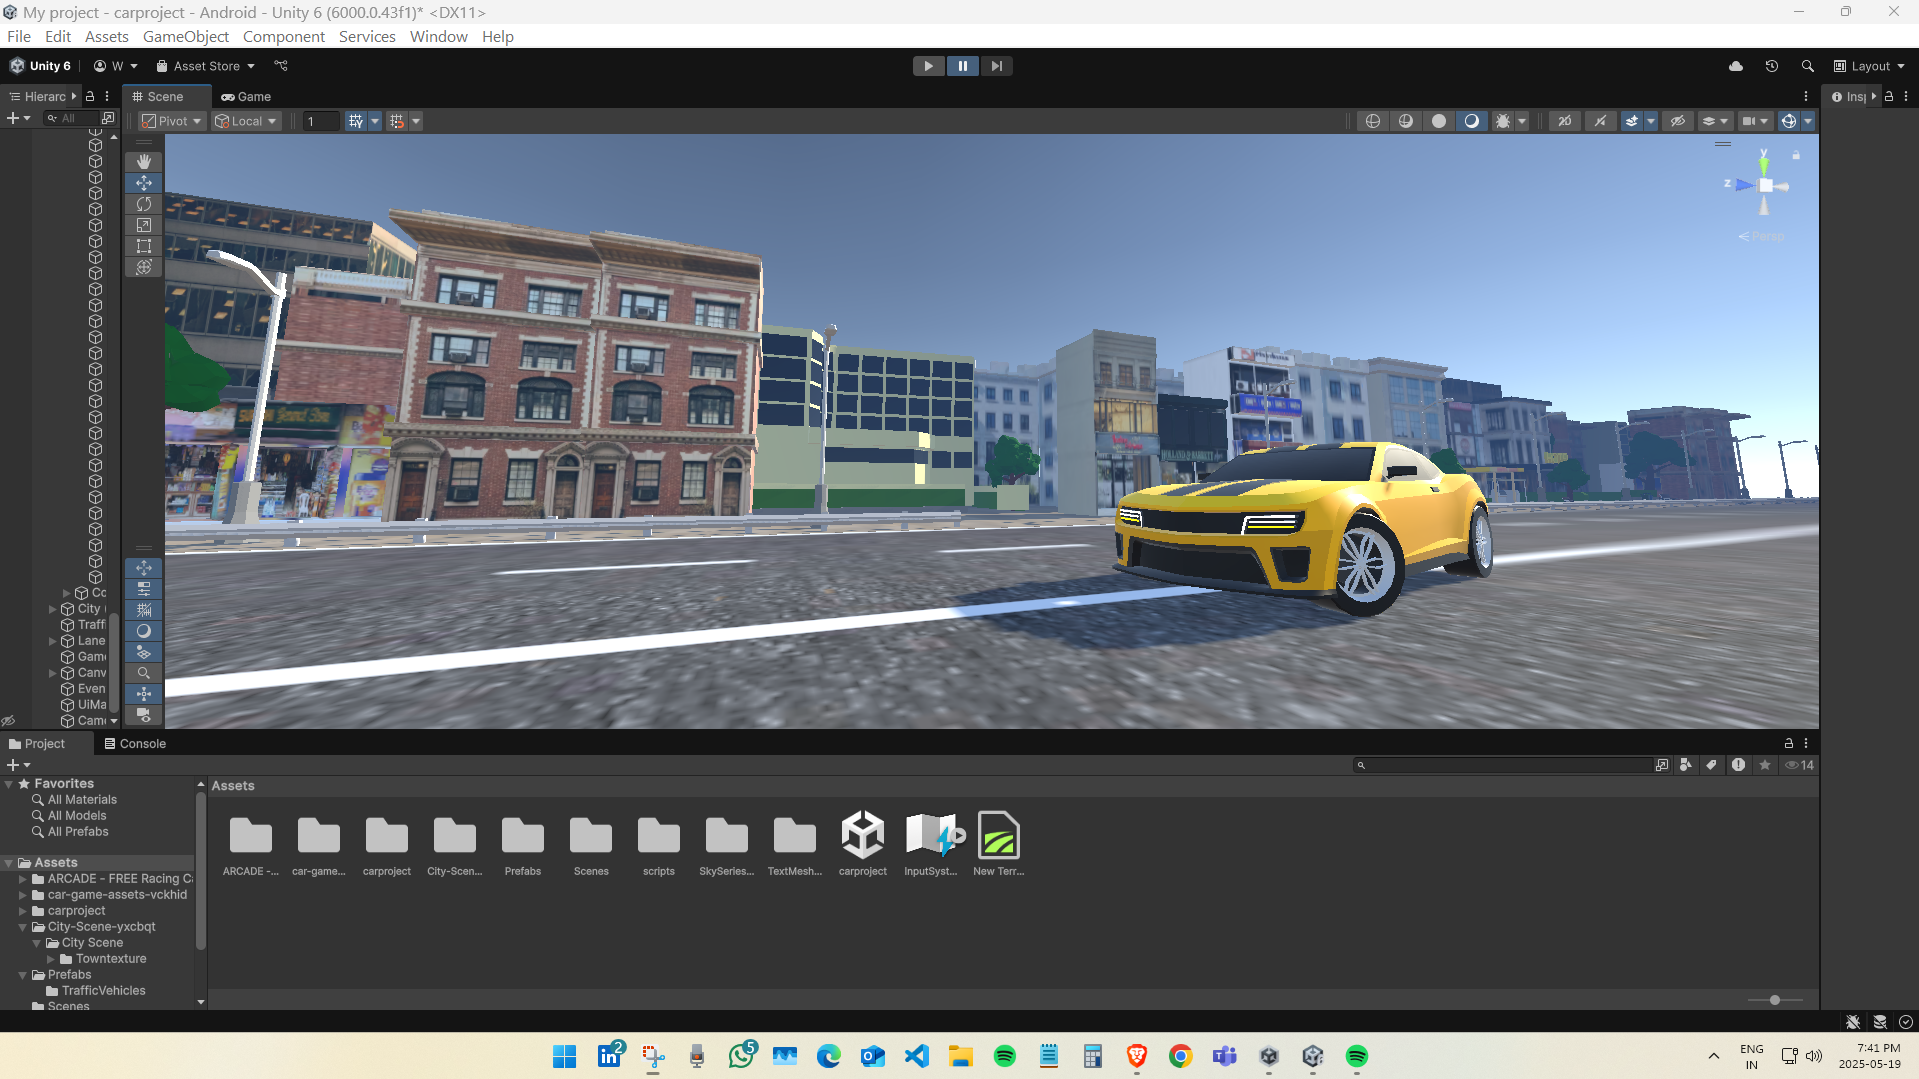1919x1079 pixels.
Task: Collapse the City-Scene-yxcbqt folder
Action: pos(23,927)
